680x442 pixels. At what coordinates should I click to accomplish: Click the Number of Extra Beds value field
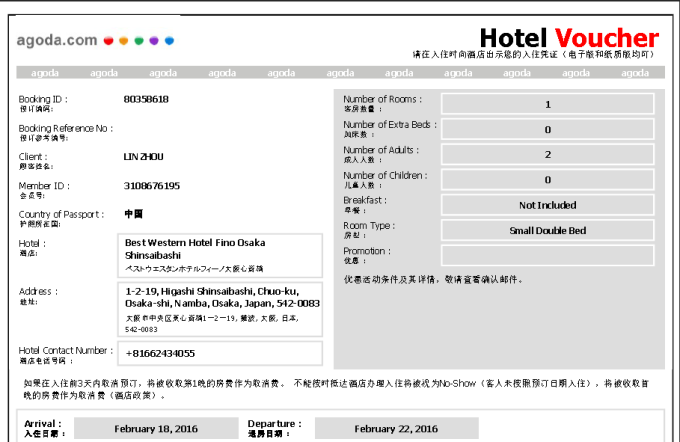548,129
